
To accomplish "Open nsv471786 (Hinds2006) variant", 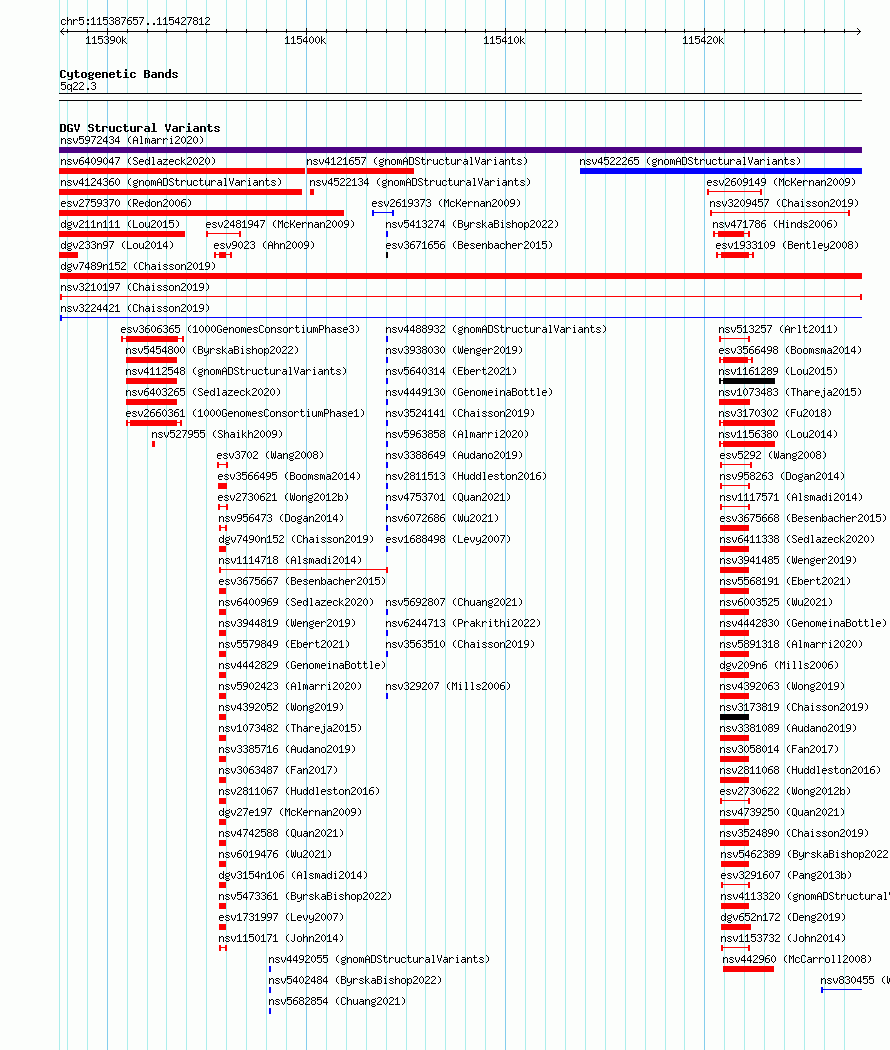I will 775,224.
